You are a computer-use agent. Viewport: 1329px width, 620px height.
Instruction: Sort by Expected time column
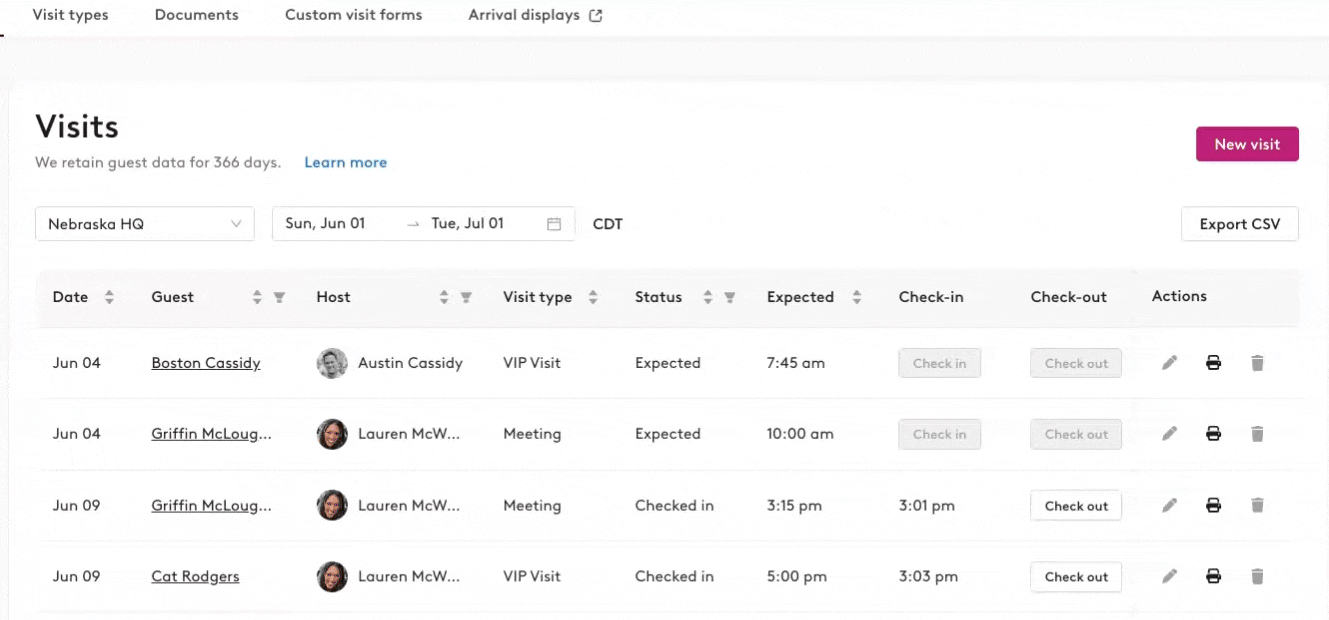[857, 297]
